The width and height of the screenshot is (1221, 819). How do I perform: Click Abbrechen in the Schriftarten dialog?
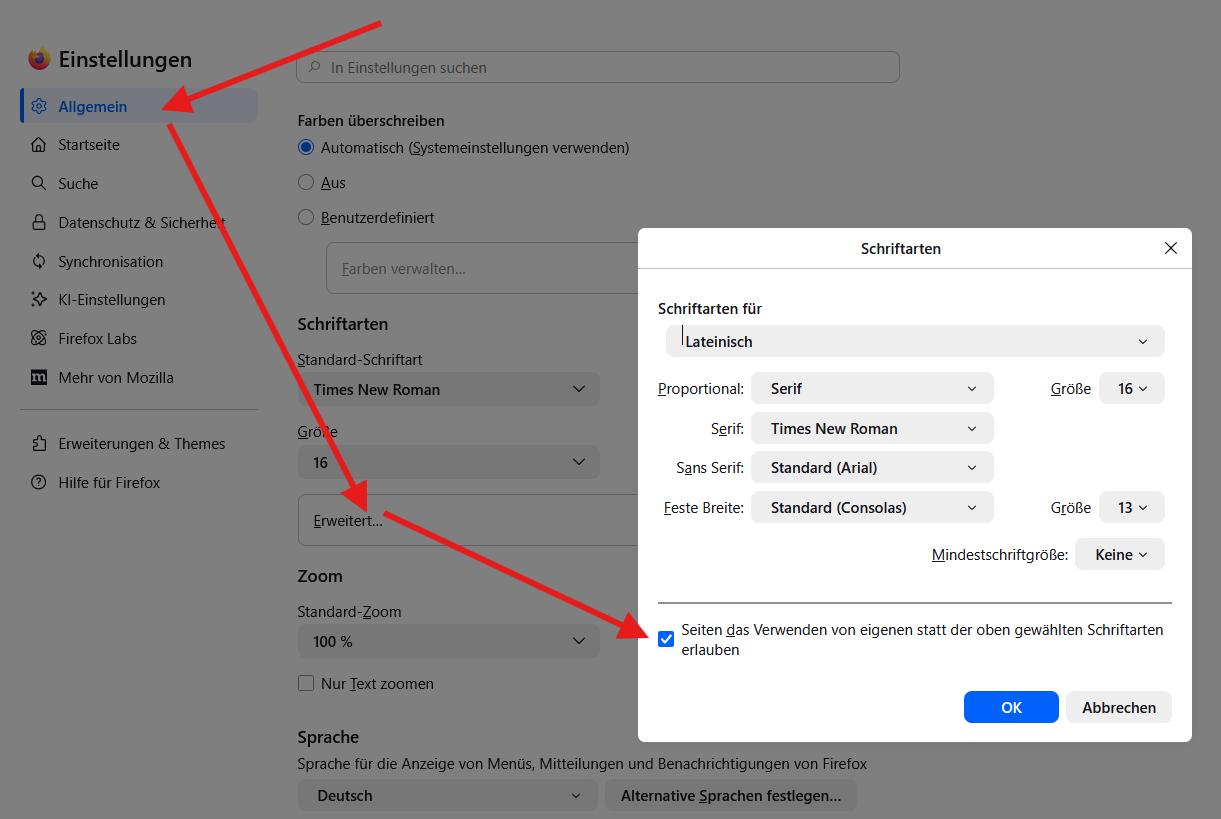coord(1119,707)
